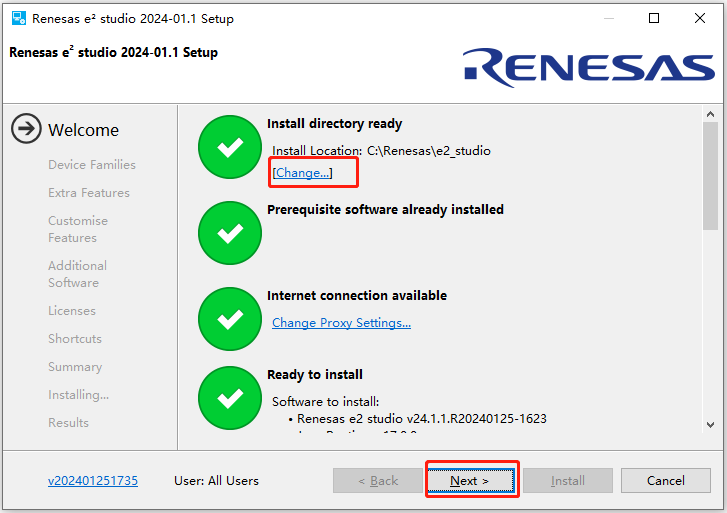Viewport: 727px width, 513px height.
Task: Select Extra Features step in sidebar
Action: pos(89,193)
